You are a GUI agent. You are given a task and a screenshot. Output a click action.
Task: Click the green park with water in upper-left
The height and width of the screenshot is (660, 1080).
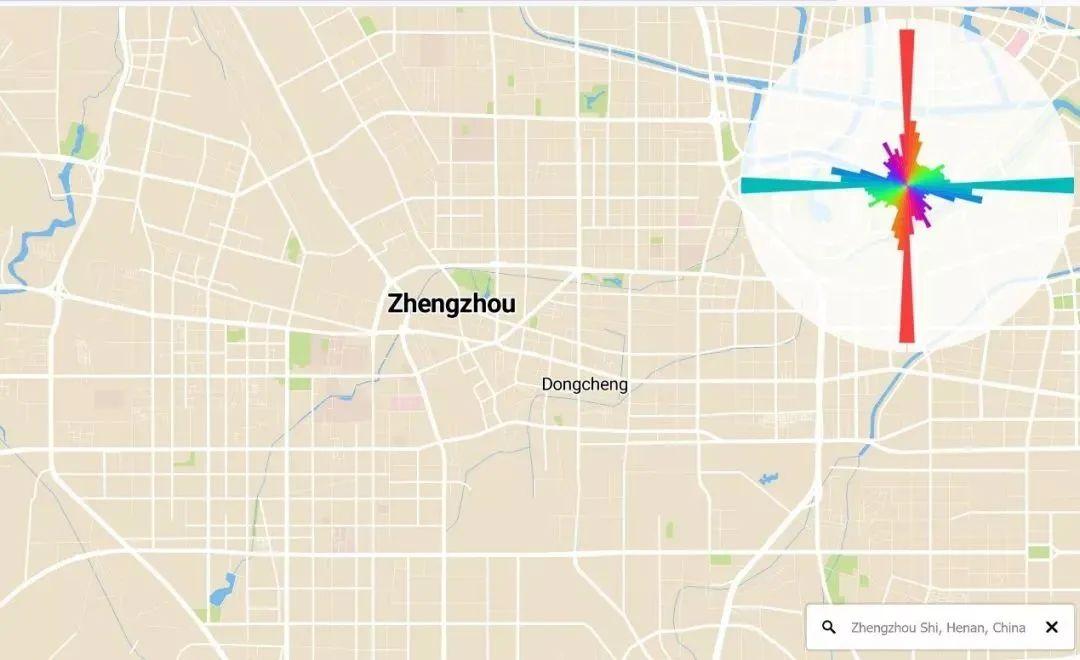[79, 140]
